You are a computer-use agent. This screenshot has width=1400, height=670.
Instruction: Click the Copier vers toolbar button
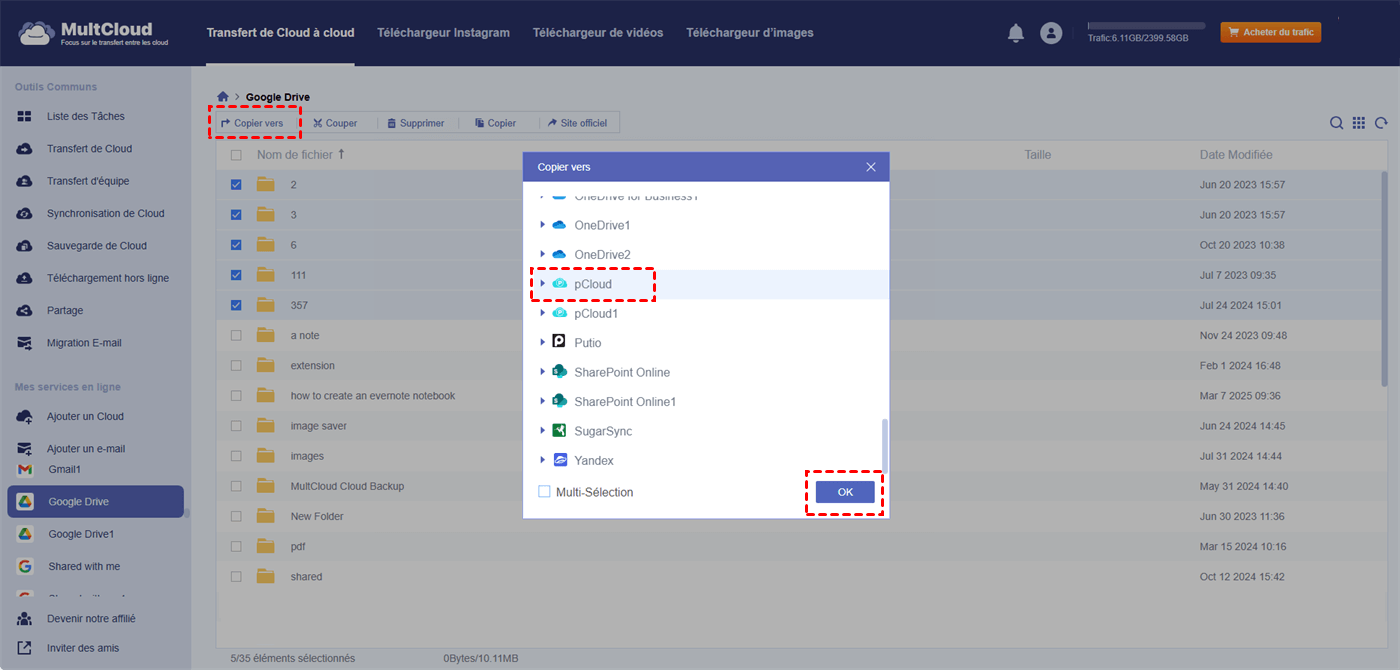pyautogui.click(x=252, y=123)
